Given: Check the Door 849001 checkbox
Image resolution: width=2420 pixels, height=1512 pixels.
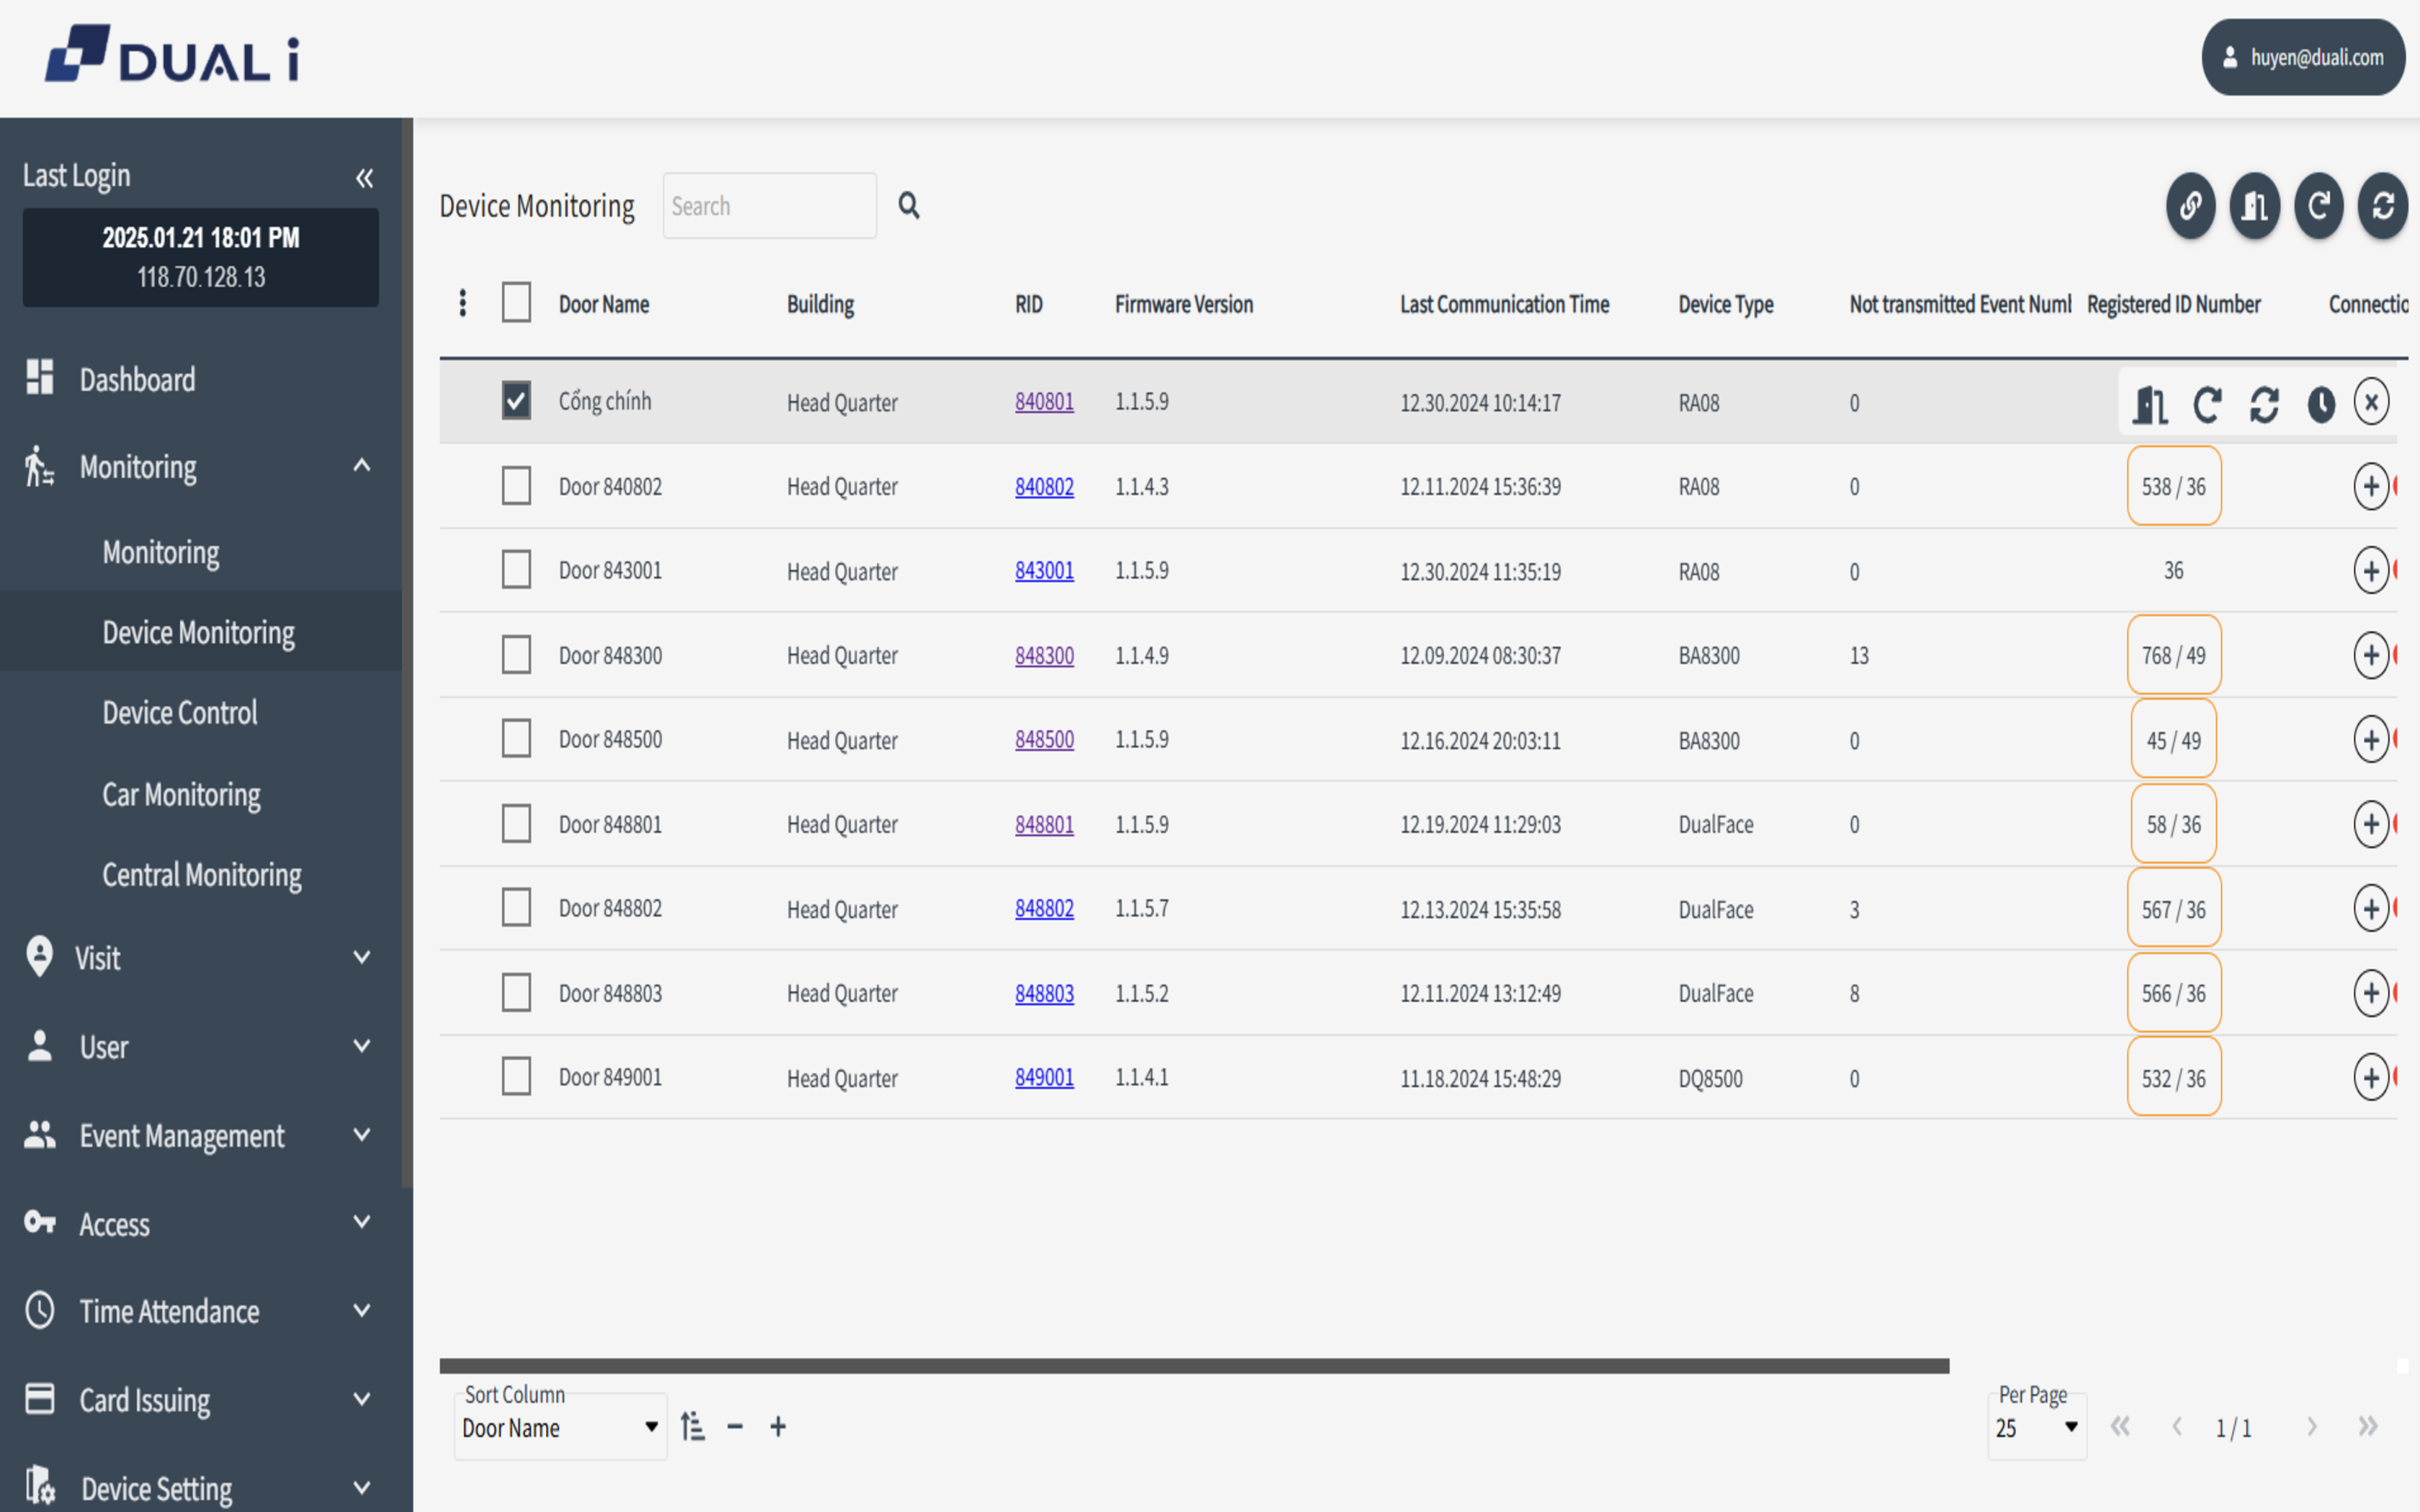Looking at the screenshot, I should (x=516, y=1077).
